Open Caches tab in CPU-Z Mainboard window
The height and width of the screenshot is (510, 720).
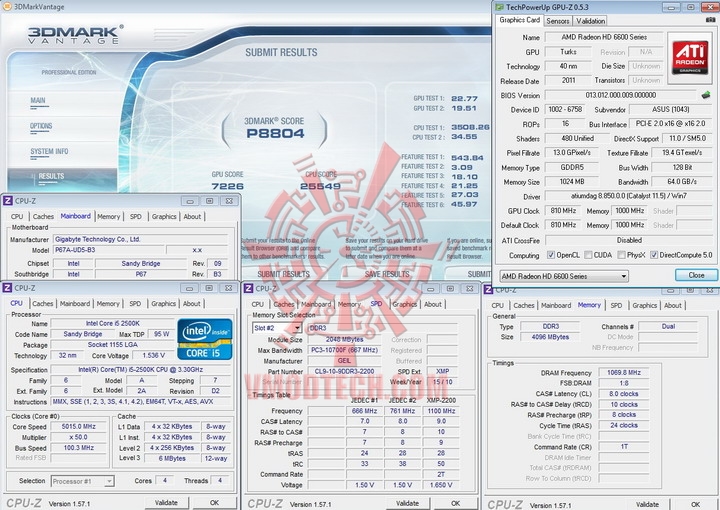pos(43,216)
